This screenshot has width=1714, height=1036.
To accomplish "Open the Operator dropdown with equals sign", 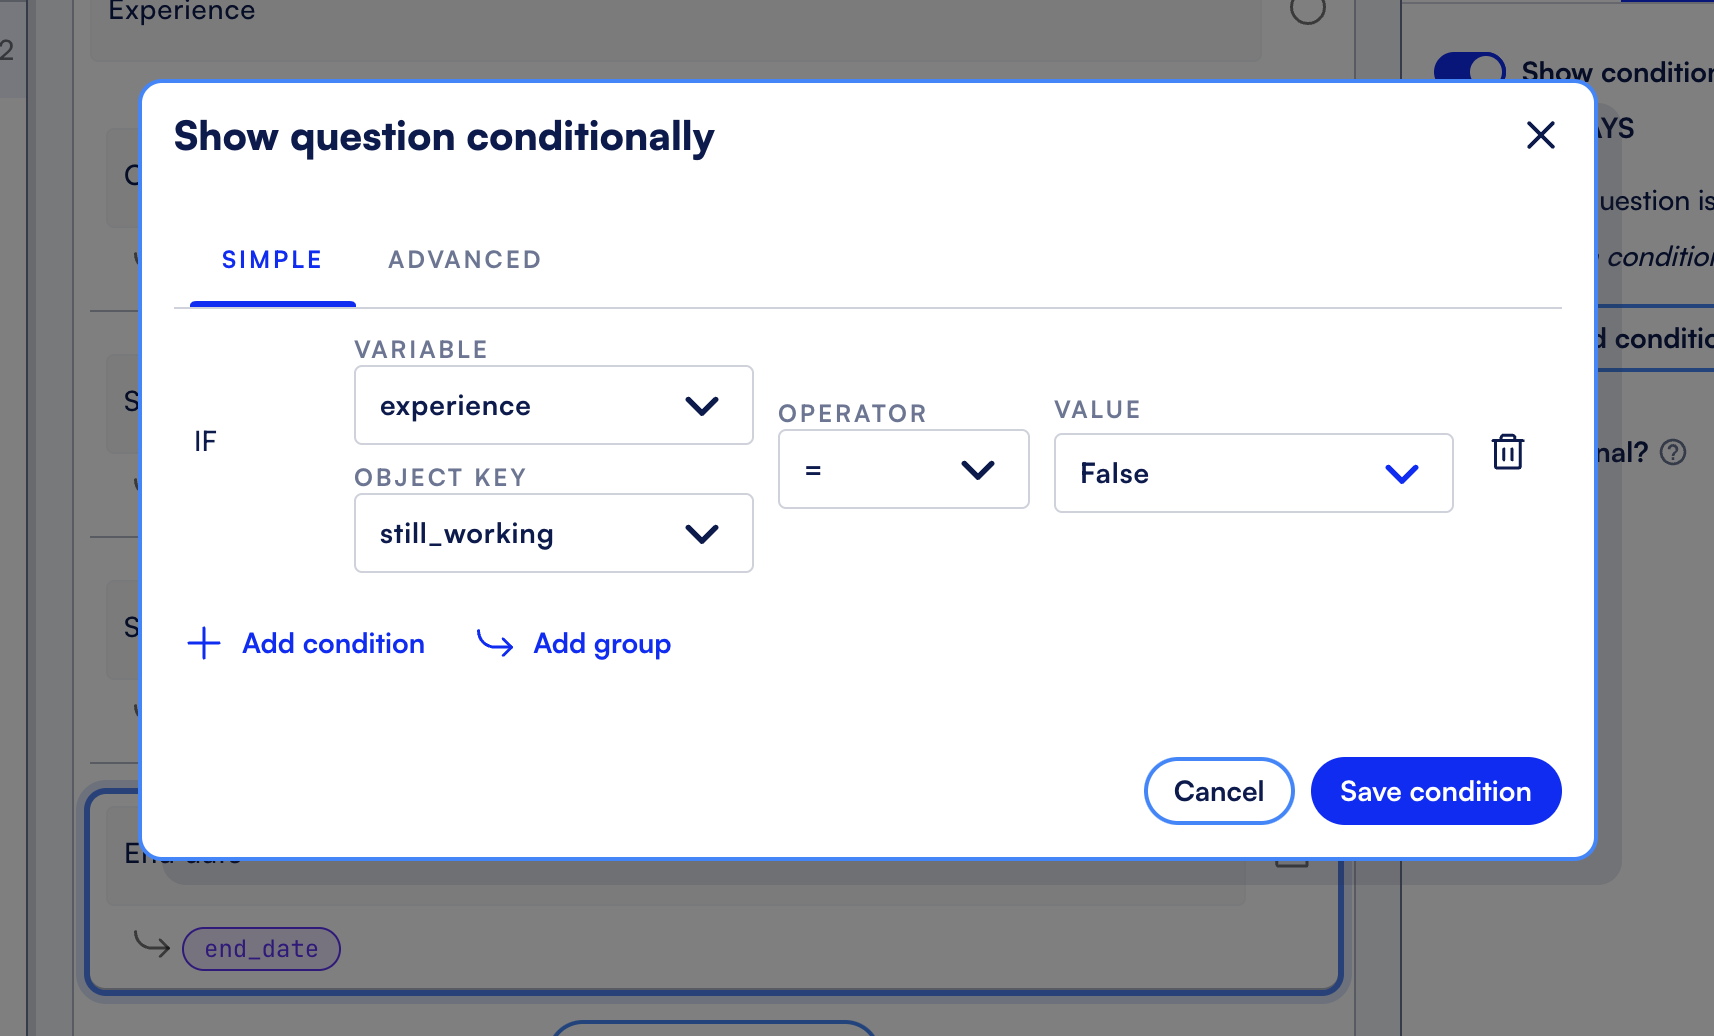I will point(903,469).
